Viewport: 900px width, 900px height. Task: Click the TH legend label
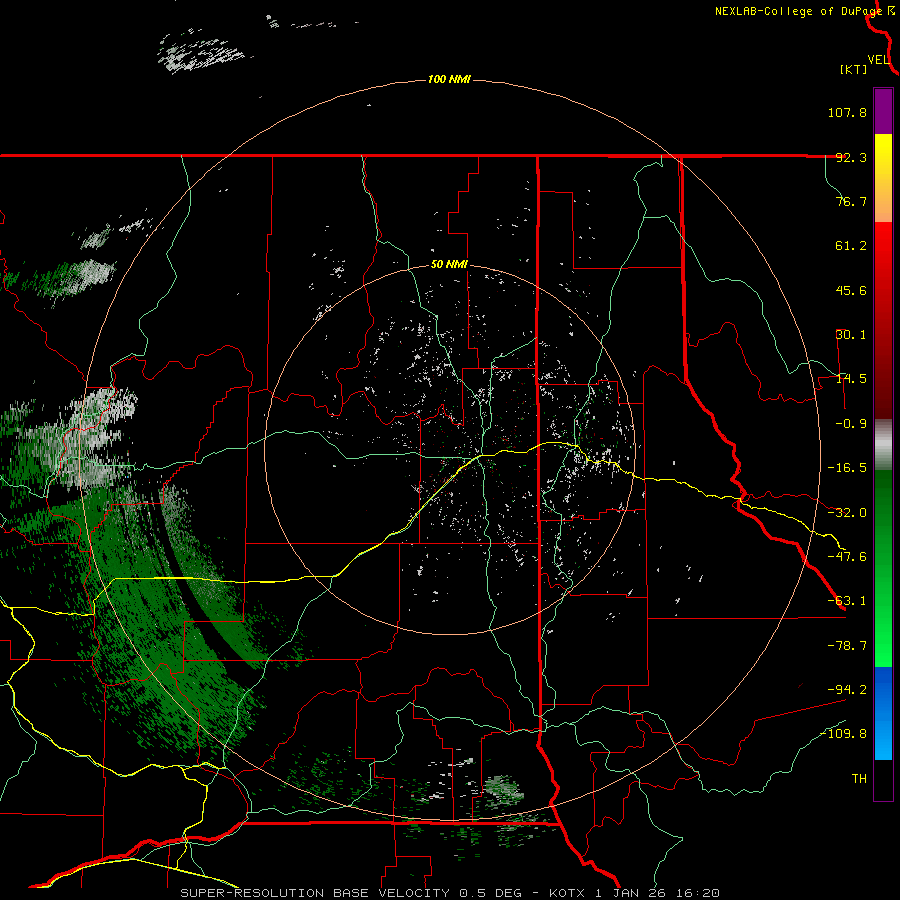tap(859, 779)
